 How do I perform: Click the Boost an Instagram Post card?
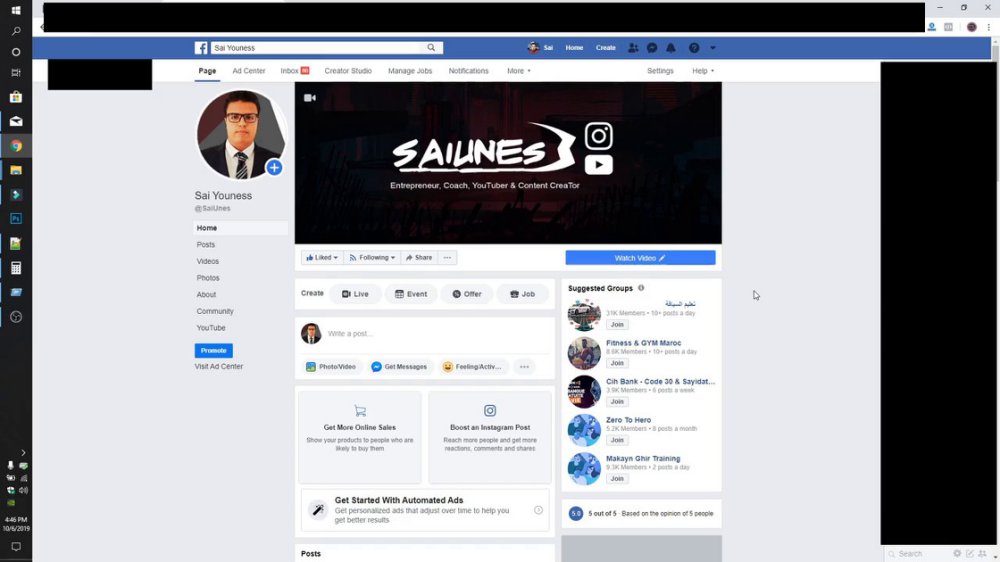490,437
